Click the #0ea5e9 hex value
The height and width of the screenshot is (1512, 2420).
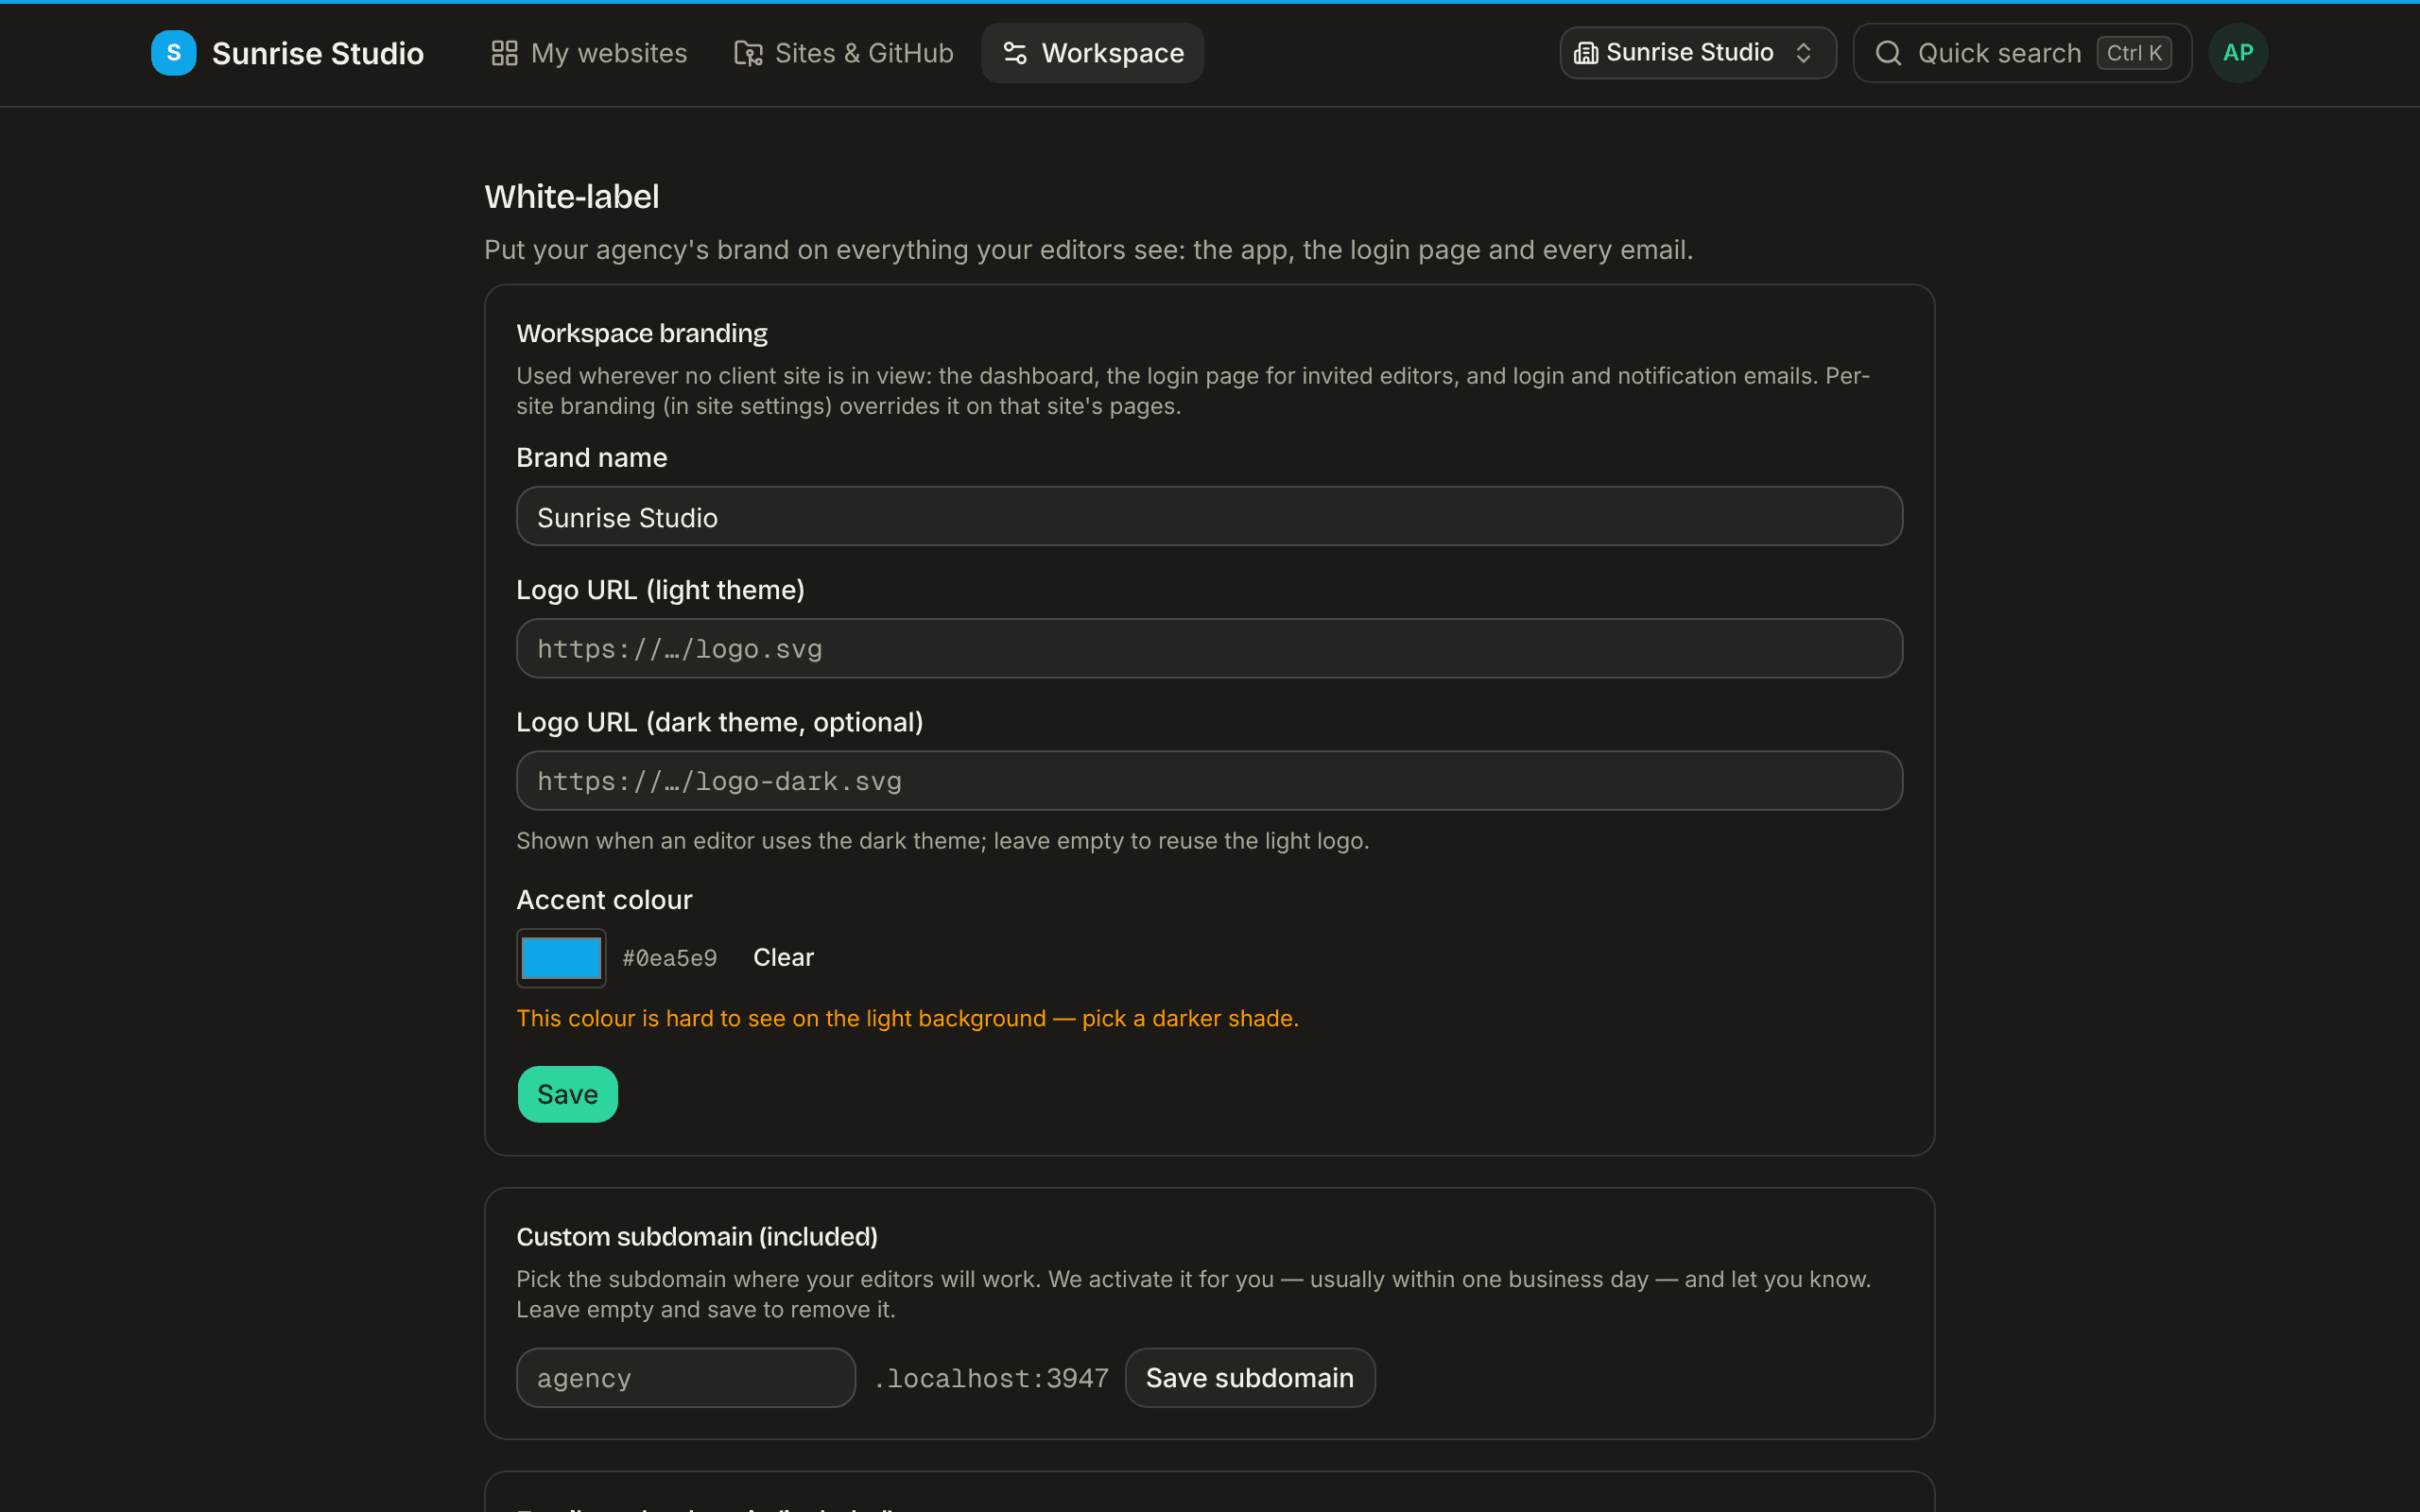point(670,958)
